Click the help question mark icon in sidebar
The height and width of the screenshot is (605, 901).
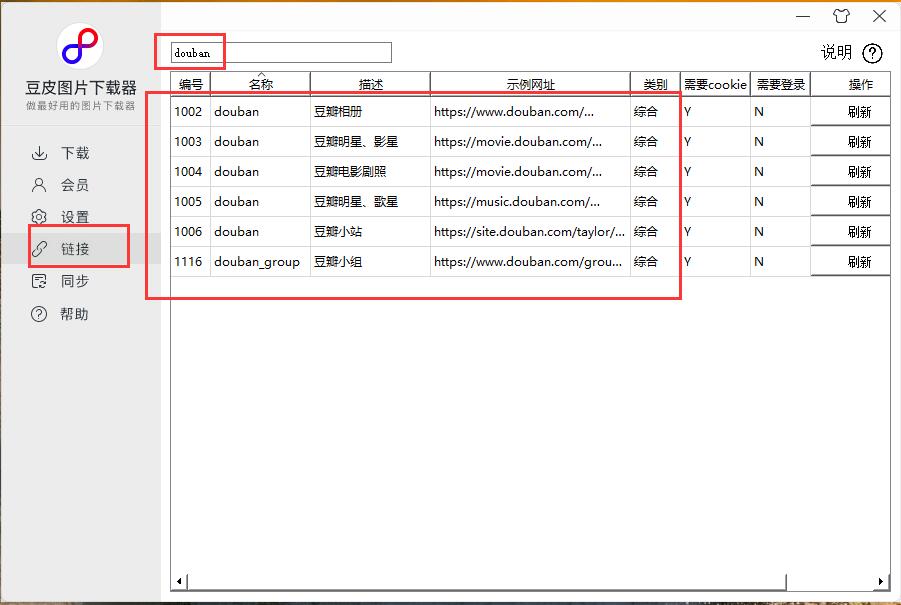click(39, 314)
